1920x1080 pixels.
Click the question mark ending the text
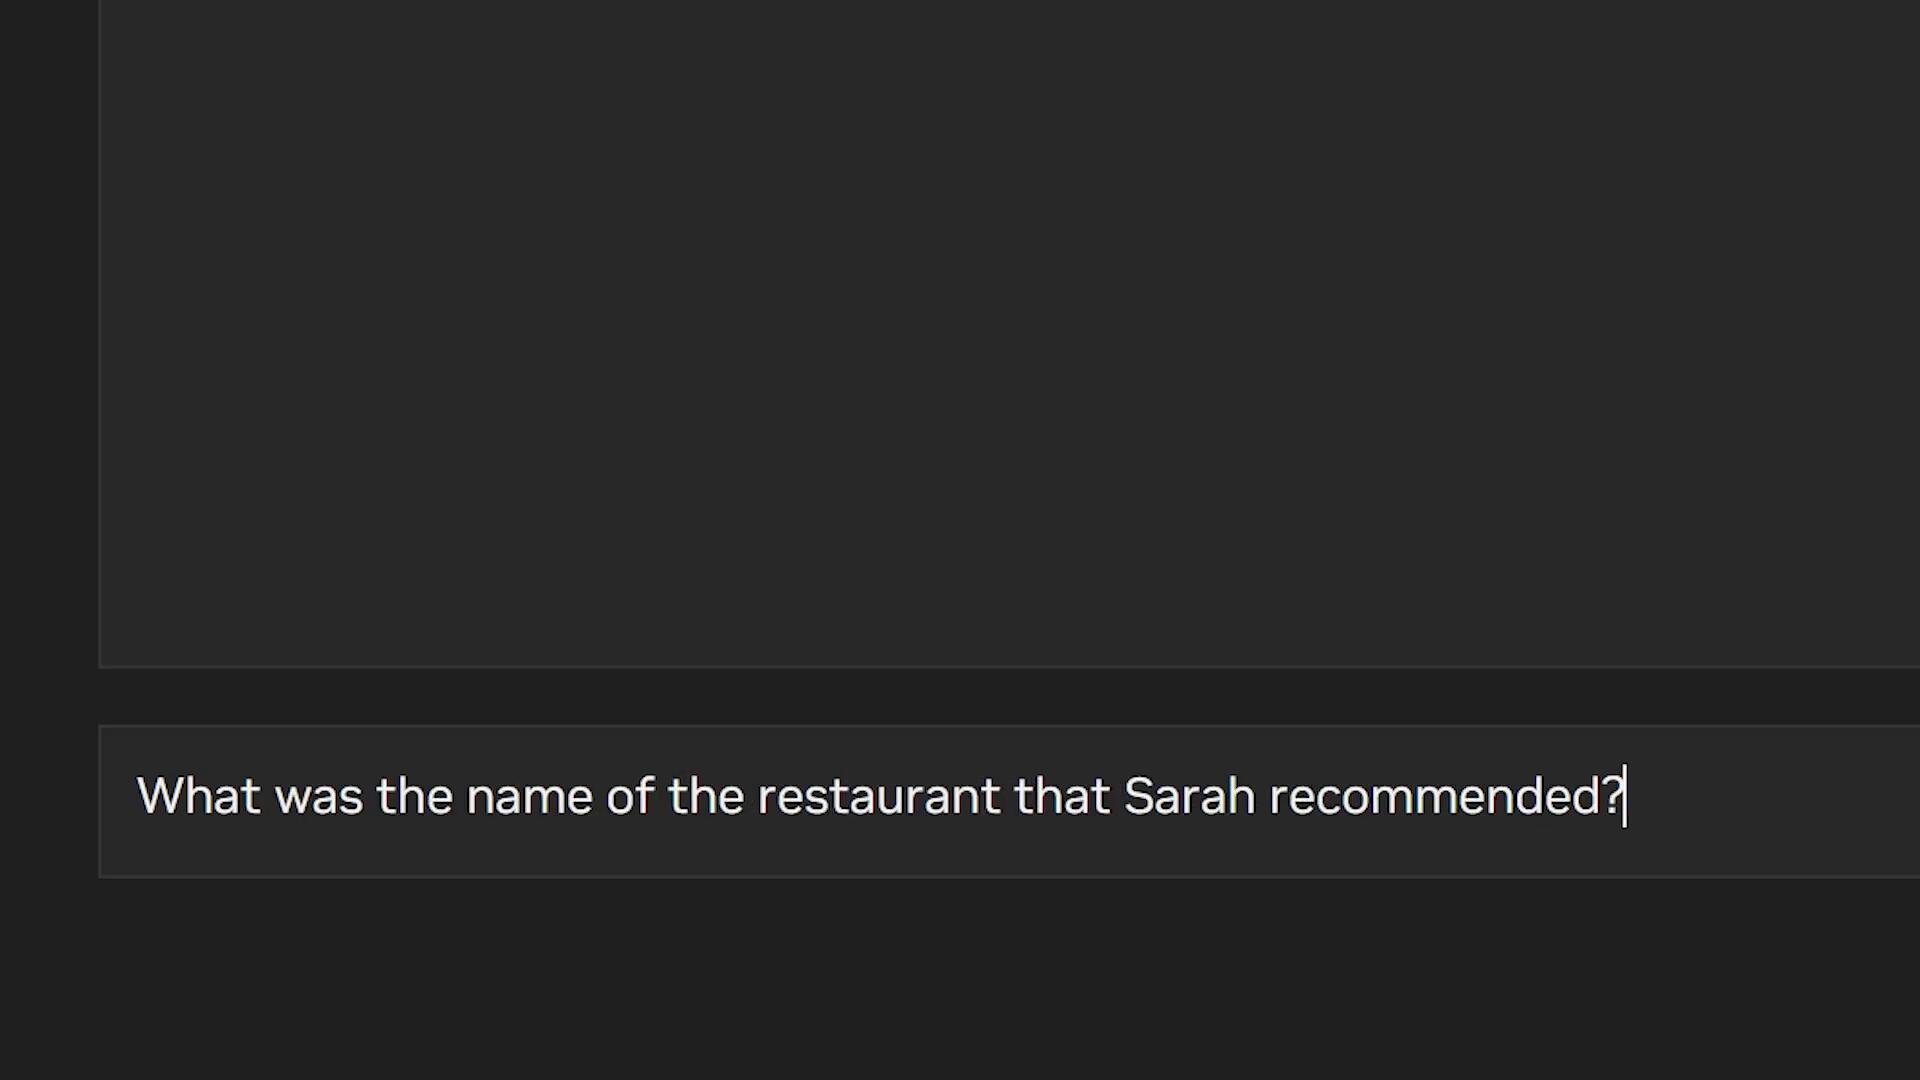[x=1612, y=797]
